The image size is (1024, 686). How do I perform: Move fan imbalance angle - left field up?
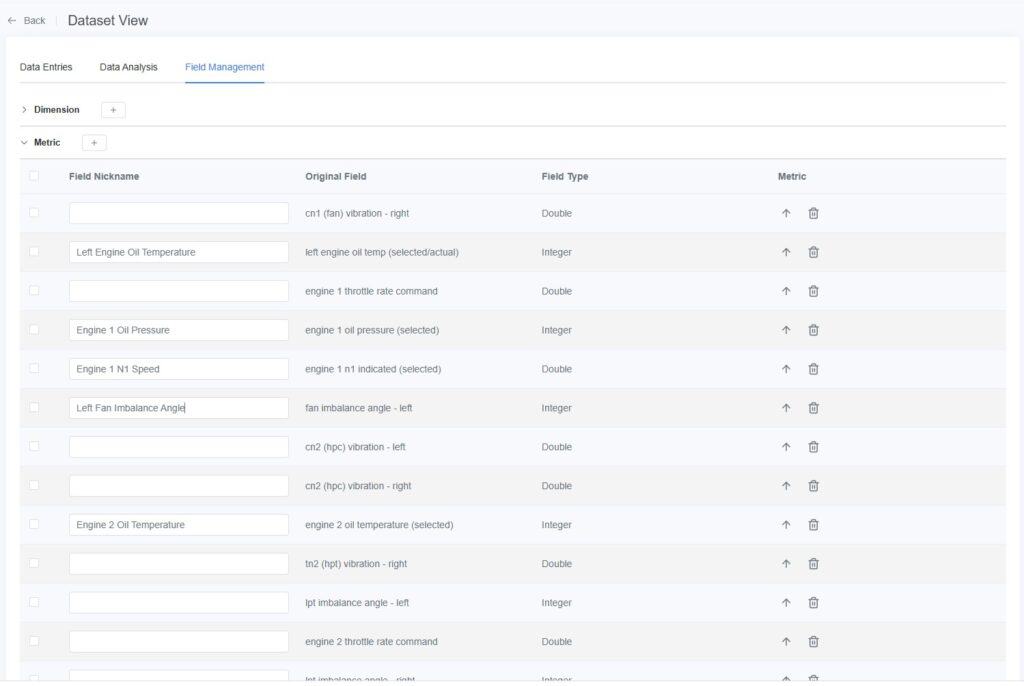[786, 408]
